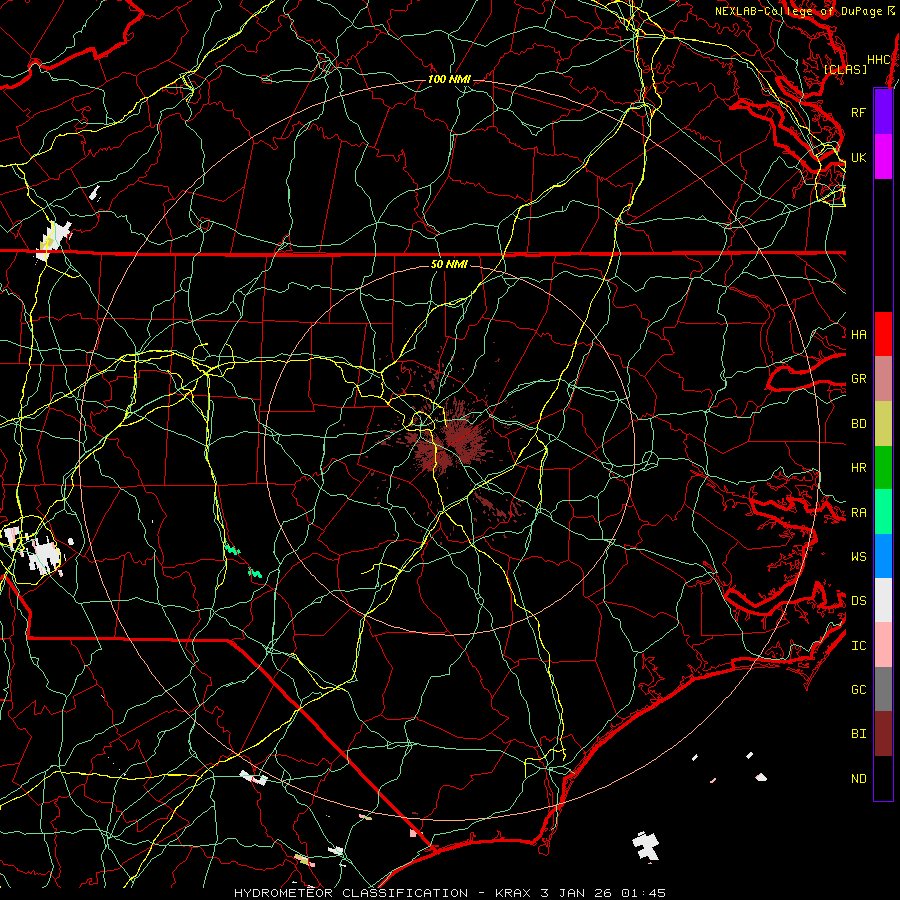The height and width of the screenshot is (900, 900).
Task: Click the HHC product label
Action: (x=878, y=60)
